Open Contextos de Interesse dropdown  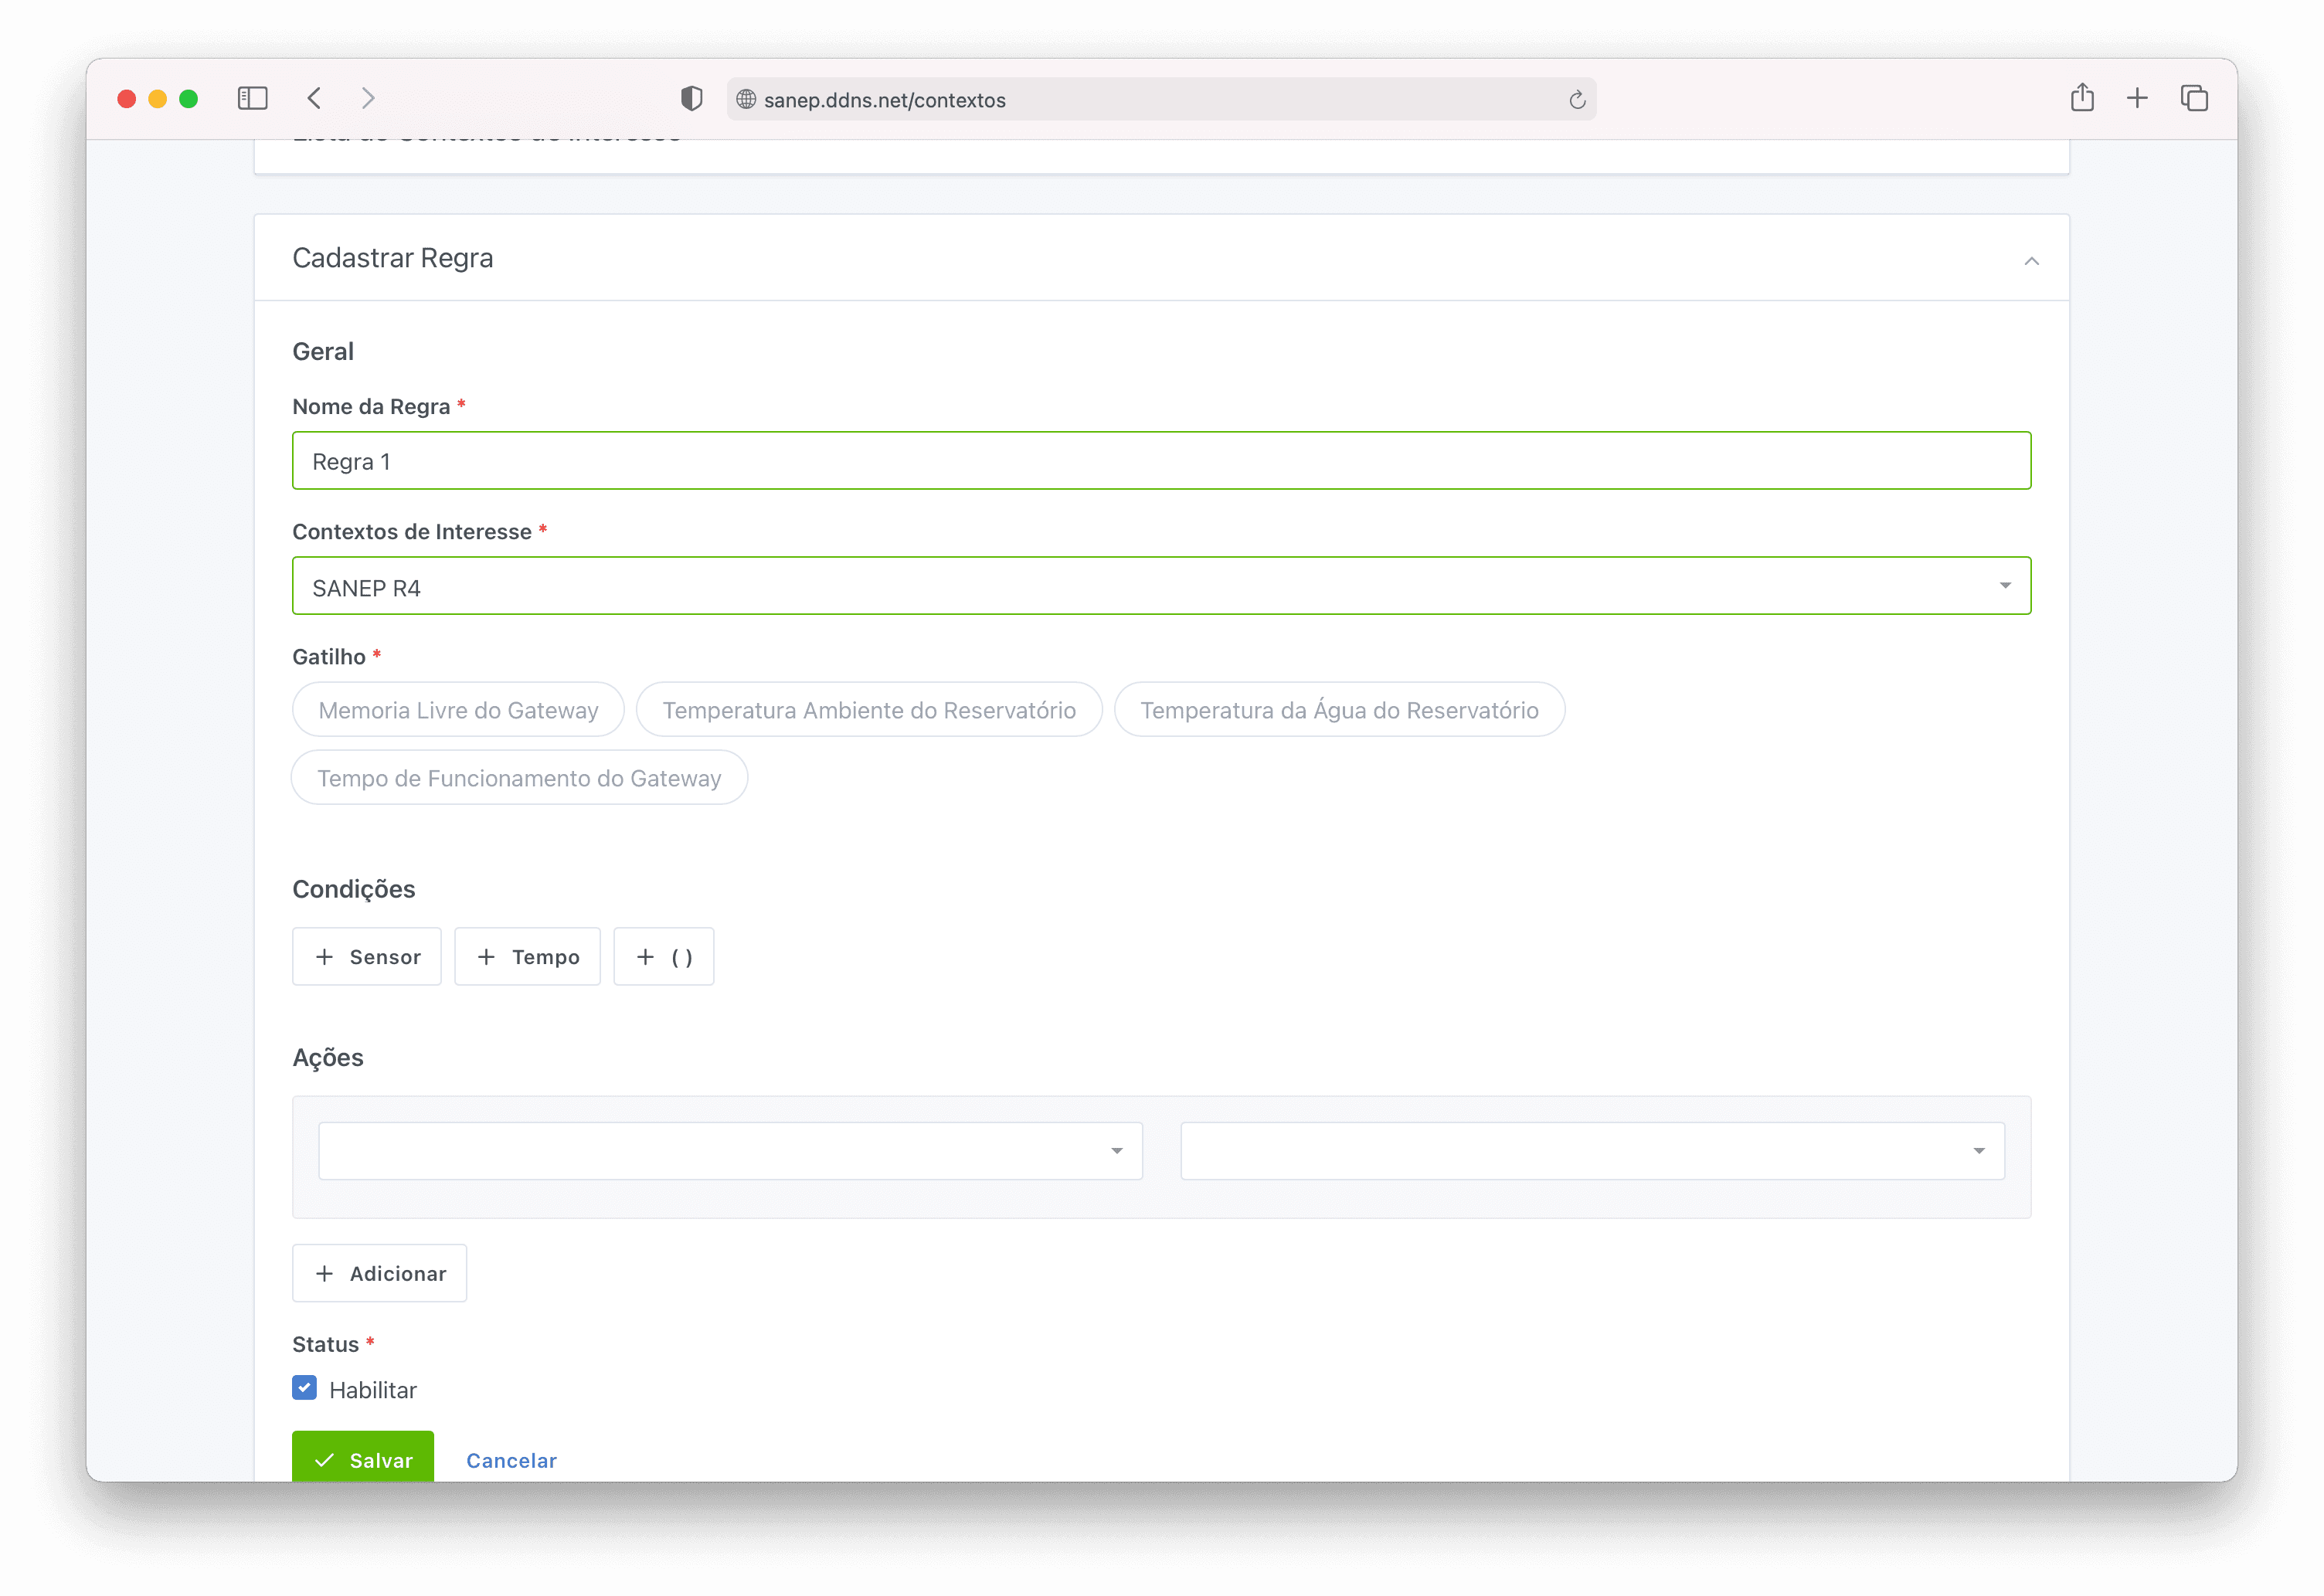point(1160,586)
